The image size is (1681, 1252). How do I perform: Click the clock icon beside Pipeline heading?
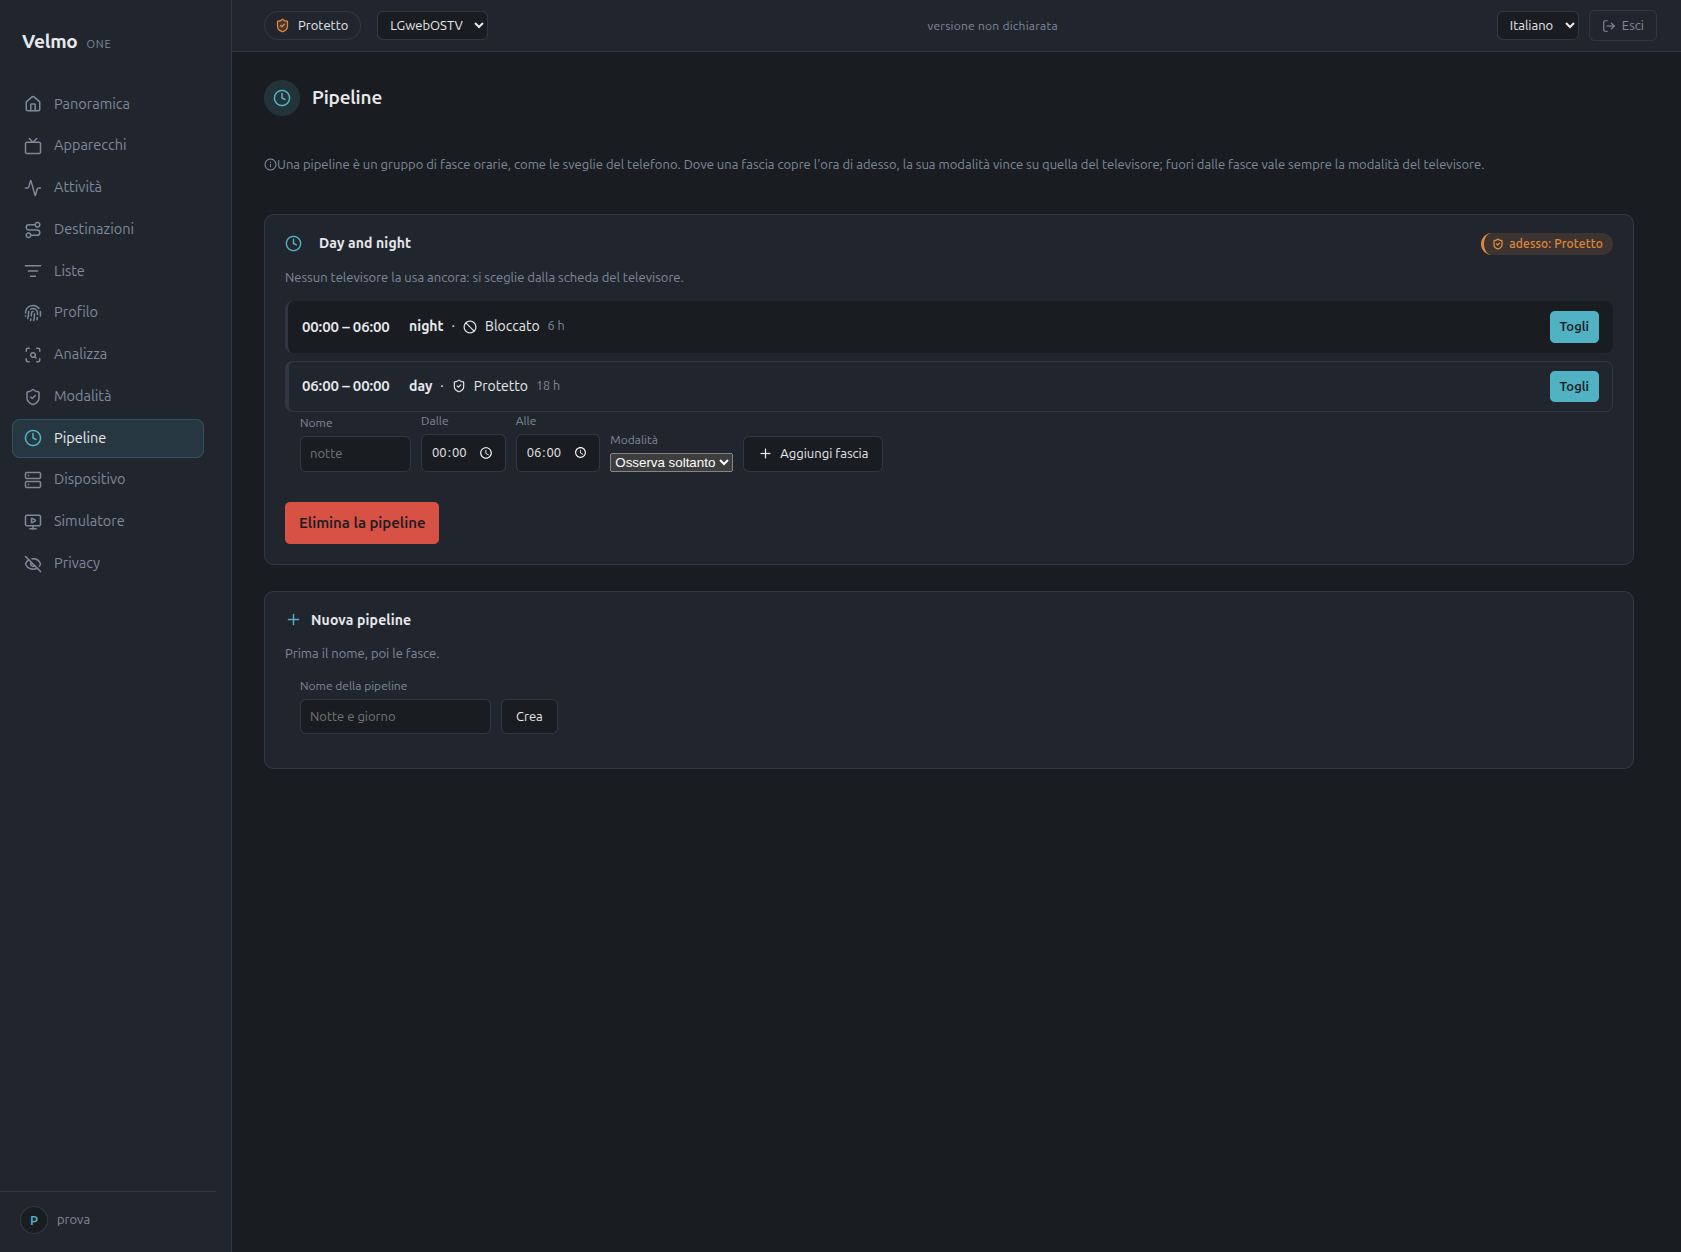click(x=282, y=98)
